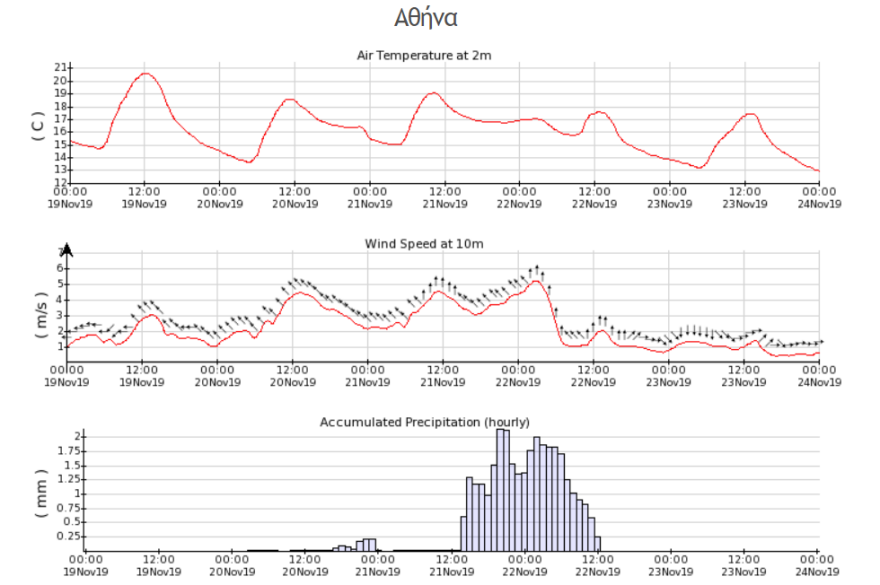Screen dimensions: 880x585
Task: Click the ( m/s ) wind axis label
Action: 41,308
